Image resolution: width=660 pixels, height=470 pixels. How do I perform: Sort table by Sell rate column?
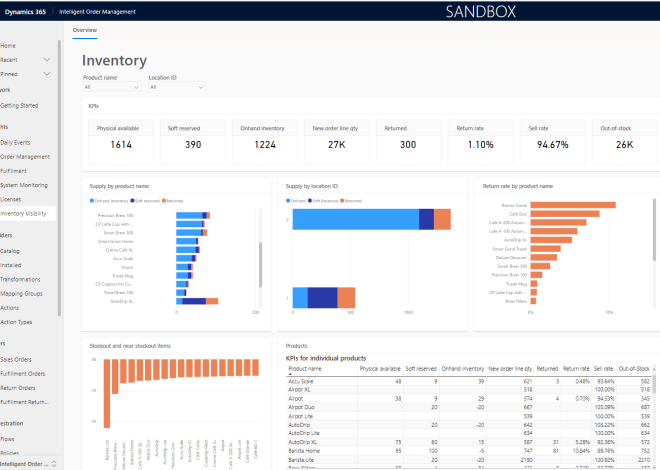coord(603,369)
